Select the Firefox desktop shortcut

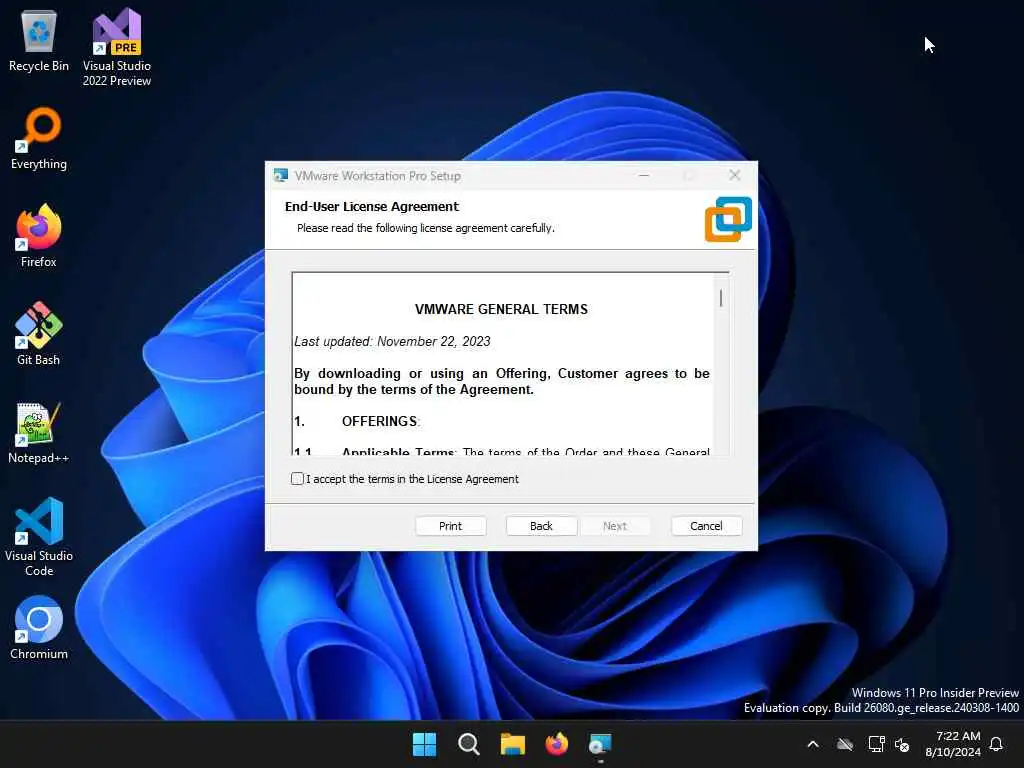point(39,236)
